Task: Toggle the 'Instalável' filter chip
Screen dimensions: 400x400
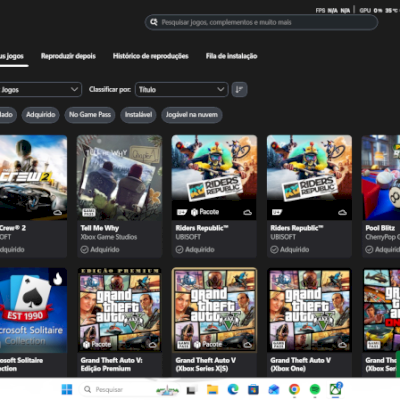Action: click(138, 115)
